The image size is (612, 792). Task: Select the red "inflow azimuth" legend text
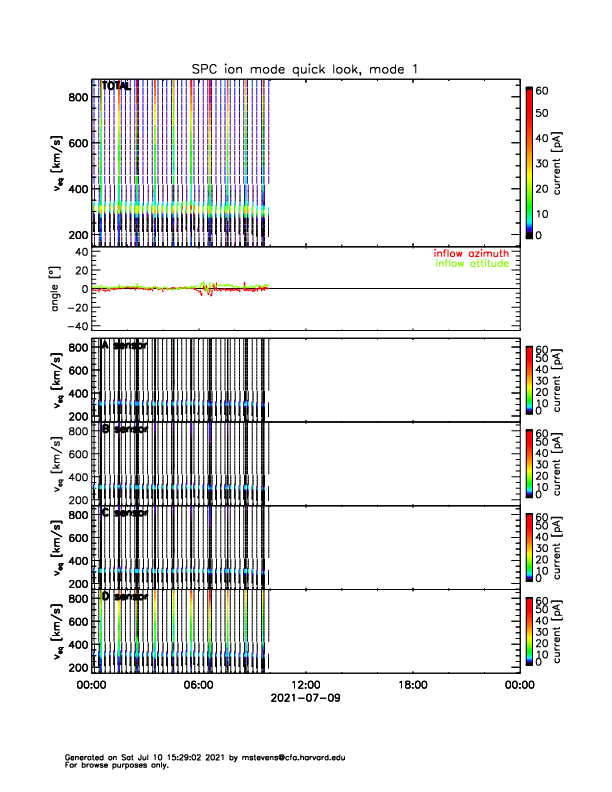pyautogui.click(x=470, y=254)
